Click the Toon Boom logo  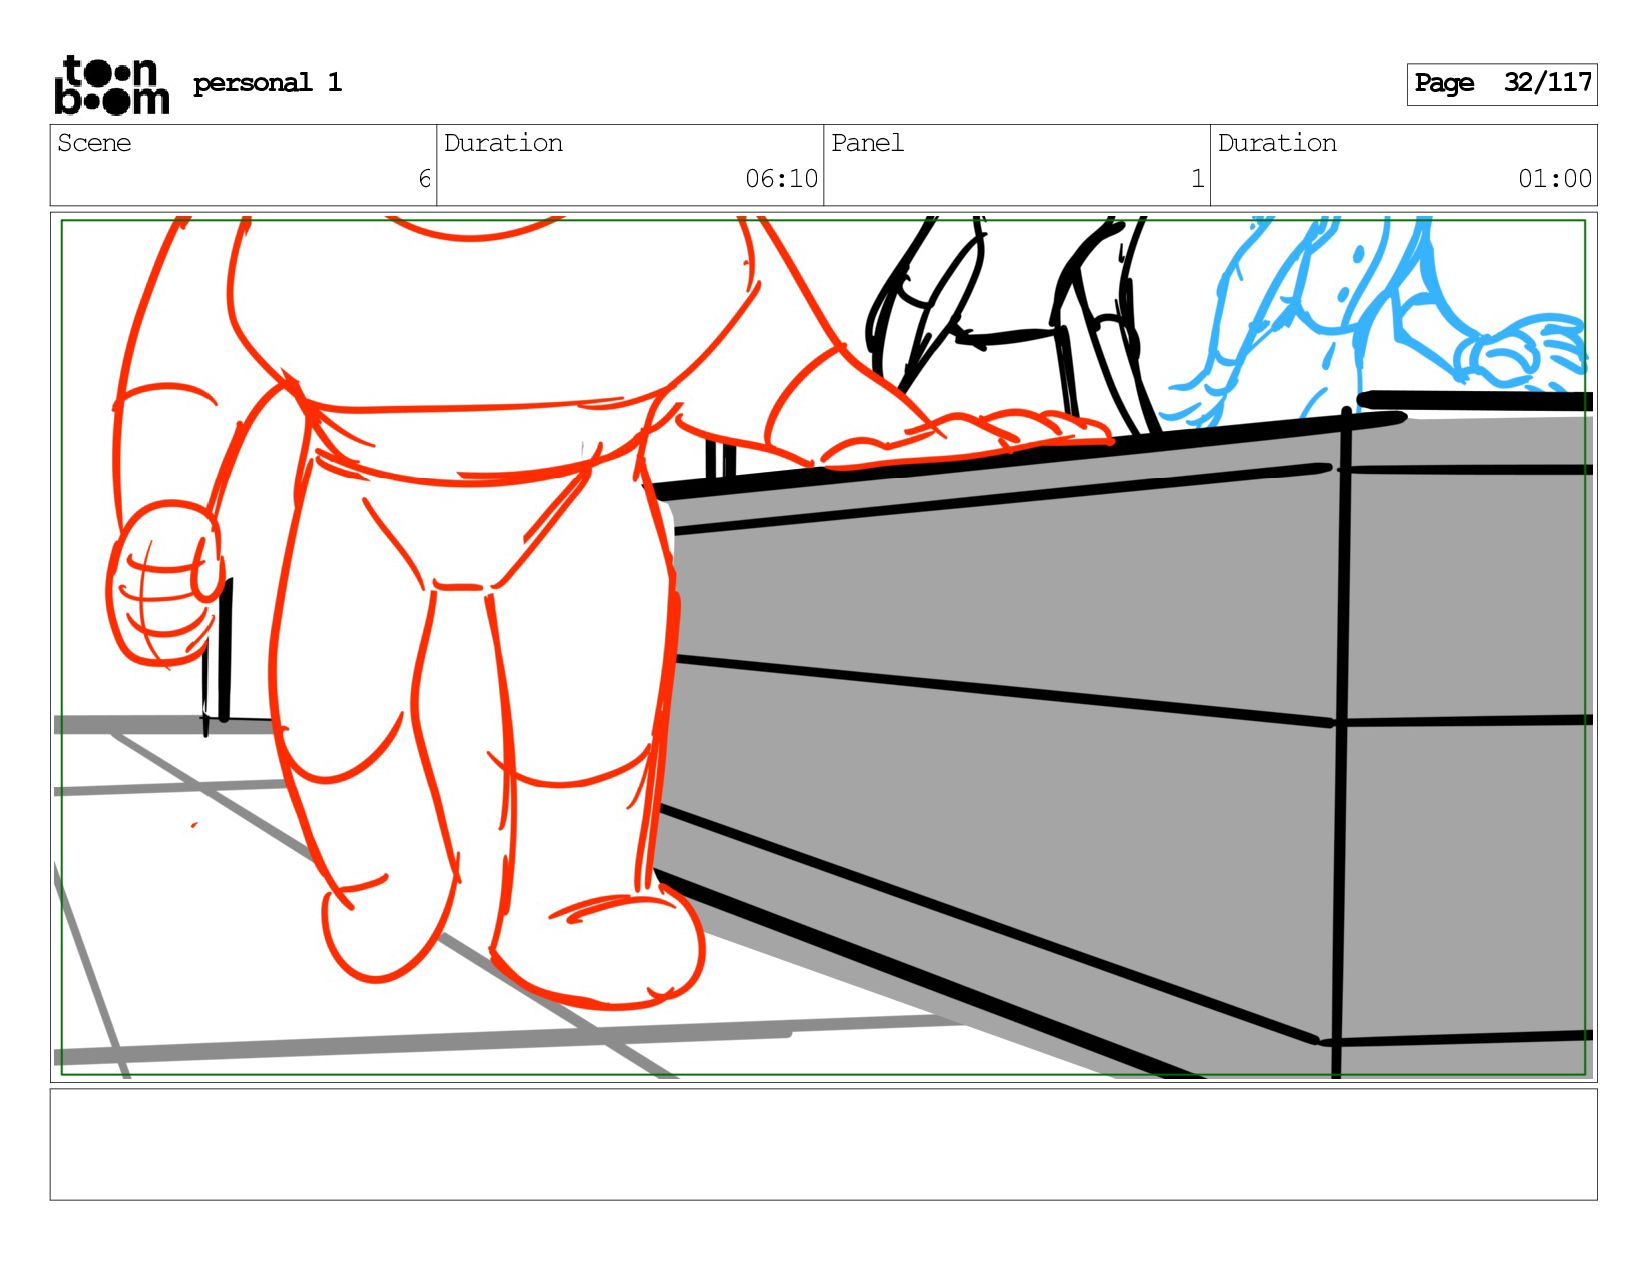tap(111, 85)
